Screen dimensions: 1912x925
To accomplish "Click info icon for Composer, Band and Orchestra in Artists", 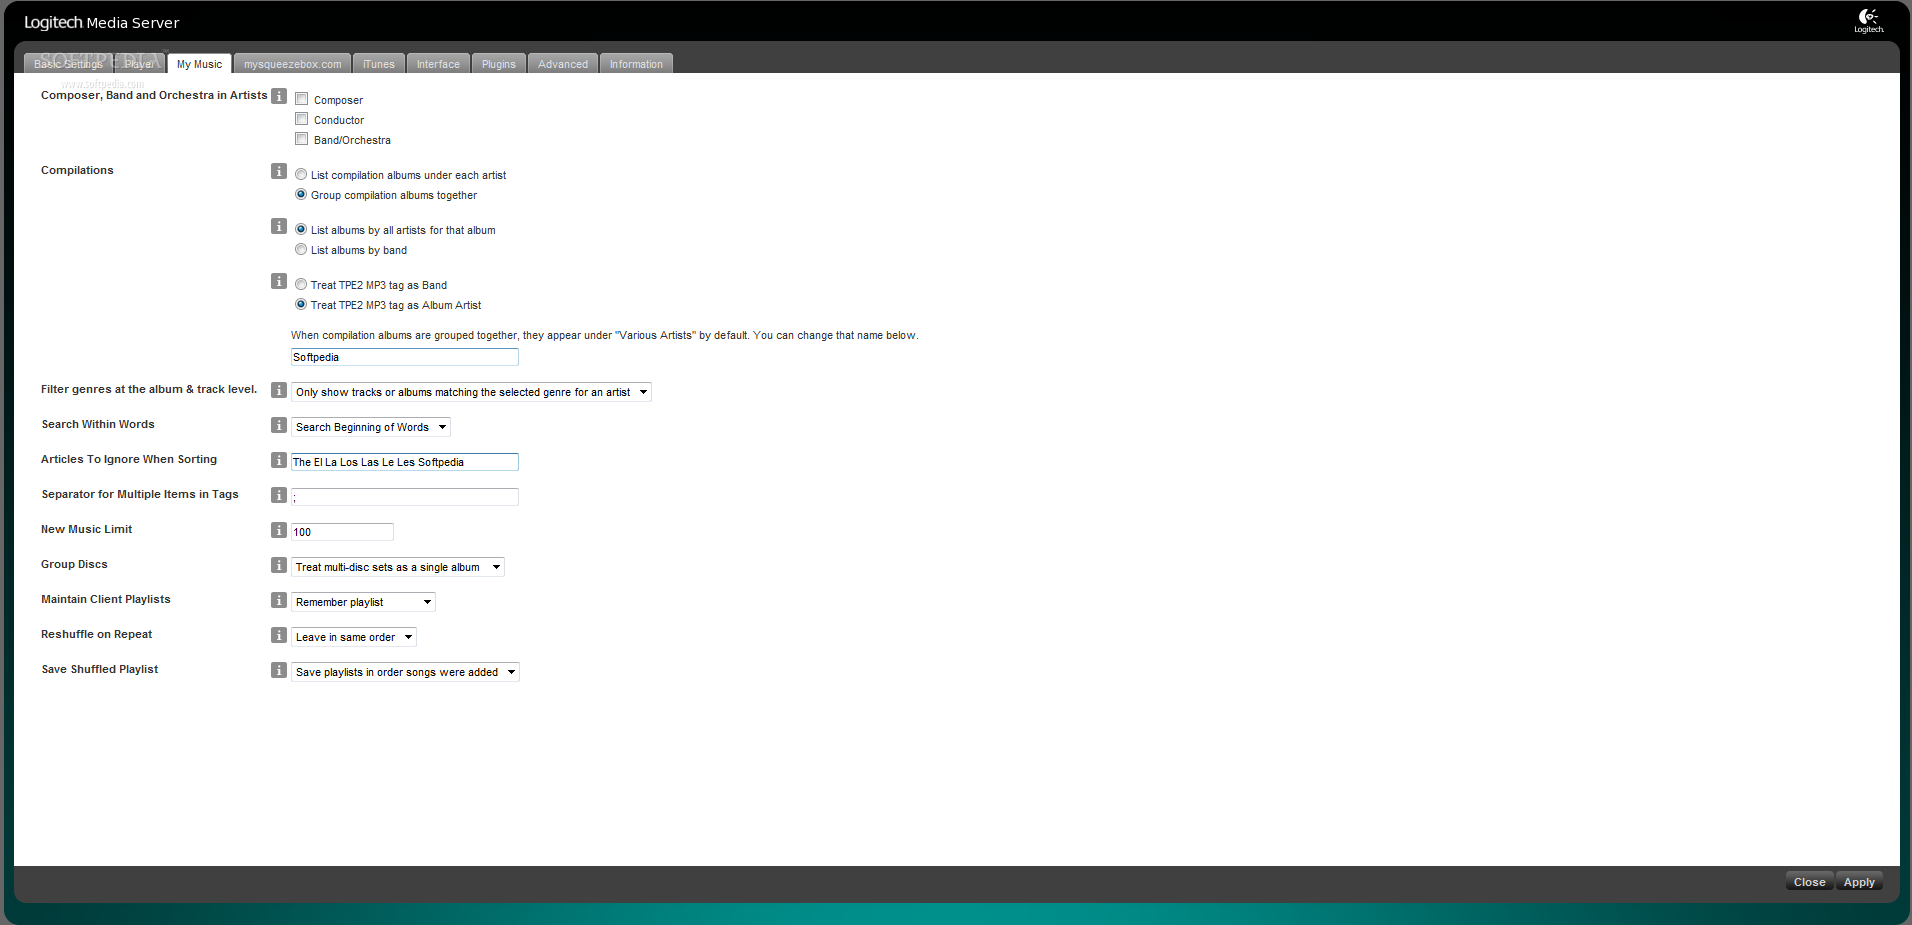I will pyautogui.click(x=279, y=96).
